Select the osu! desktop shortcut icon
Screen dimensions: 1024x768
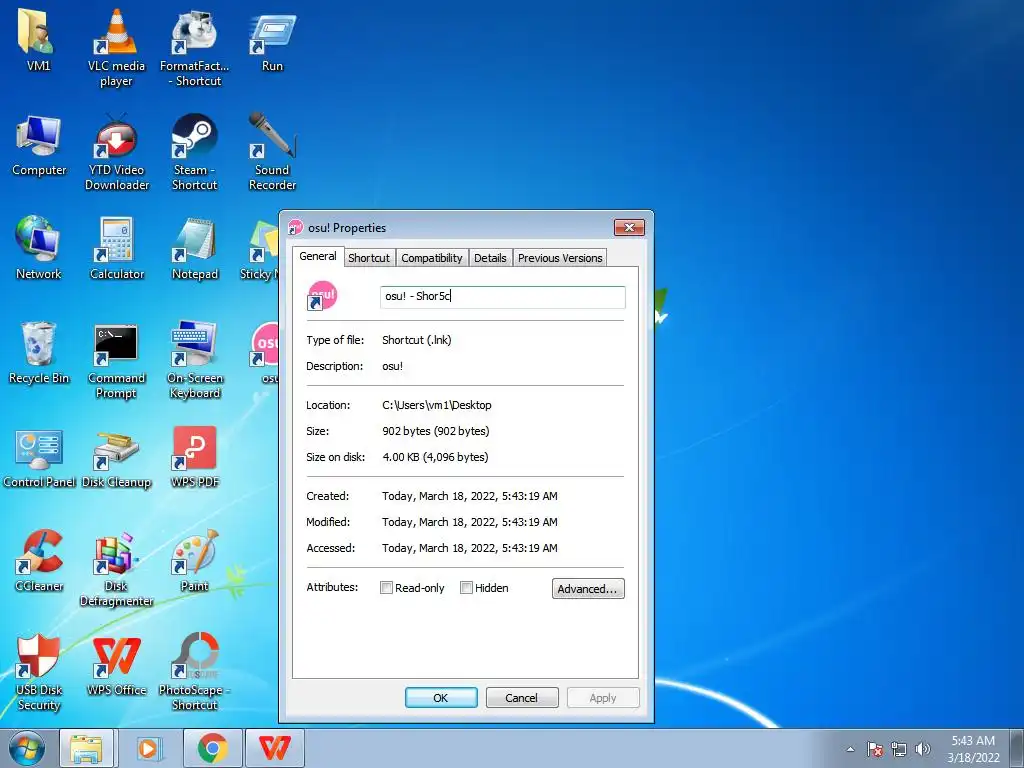click(264, 351)
